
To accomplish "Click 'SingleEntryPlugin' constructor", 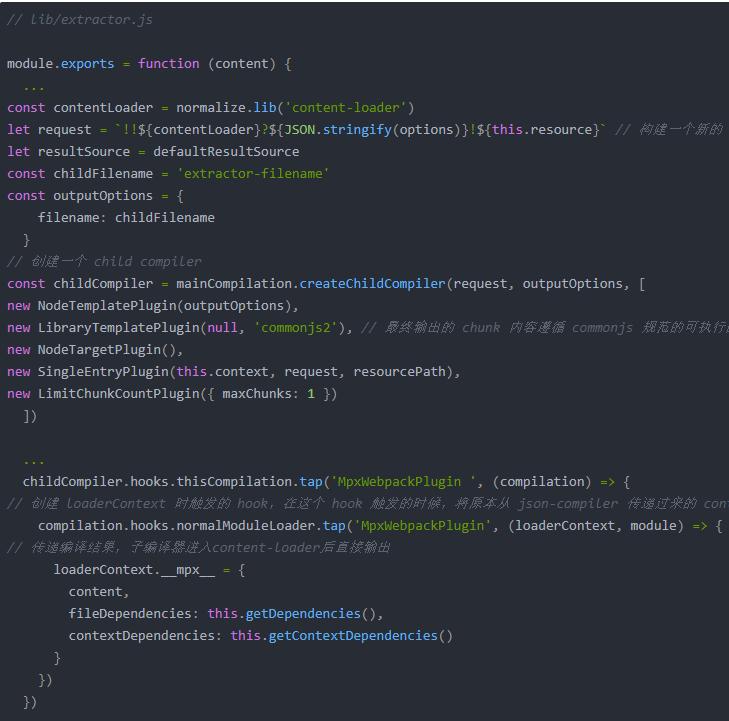I will coord(103,372).
